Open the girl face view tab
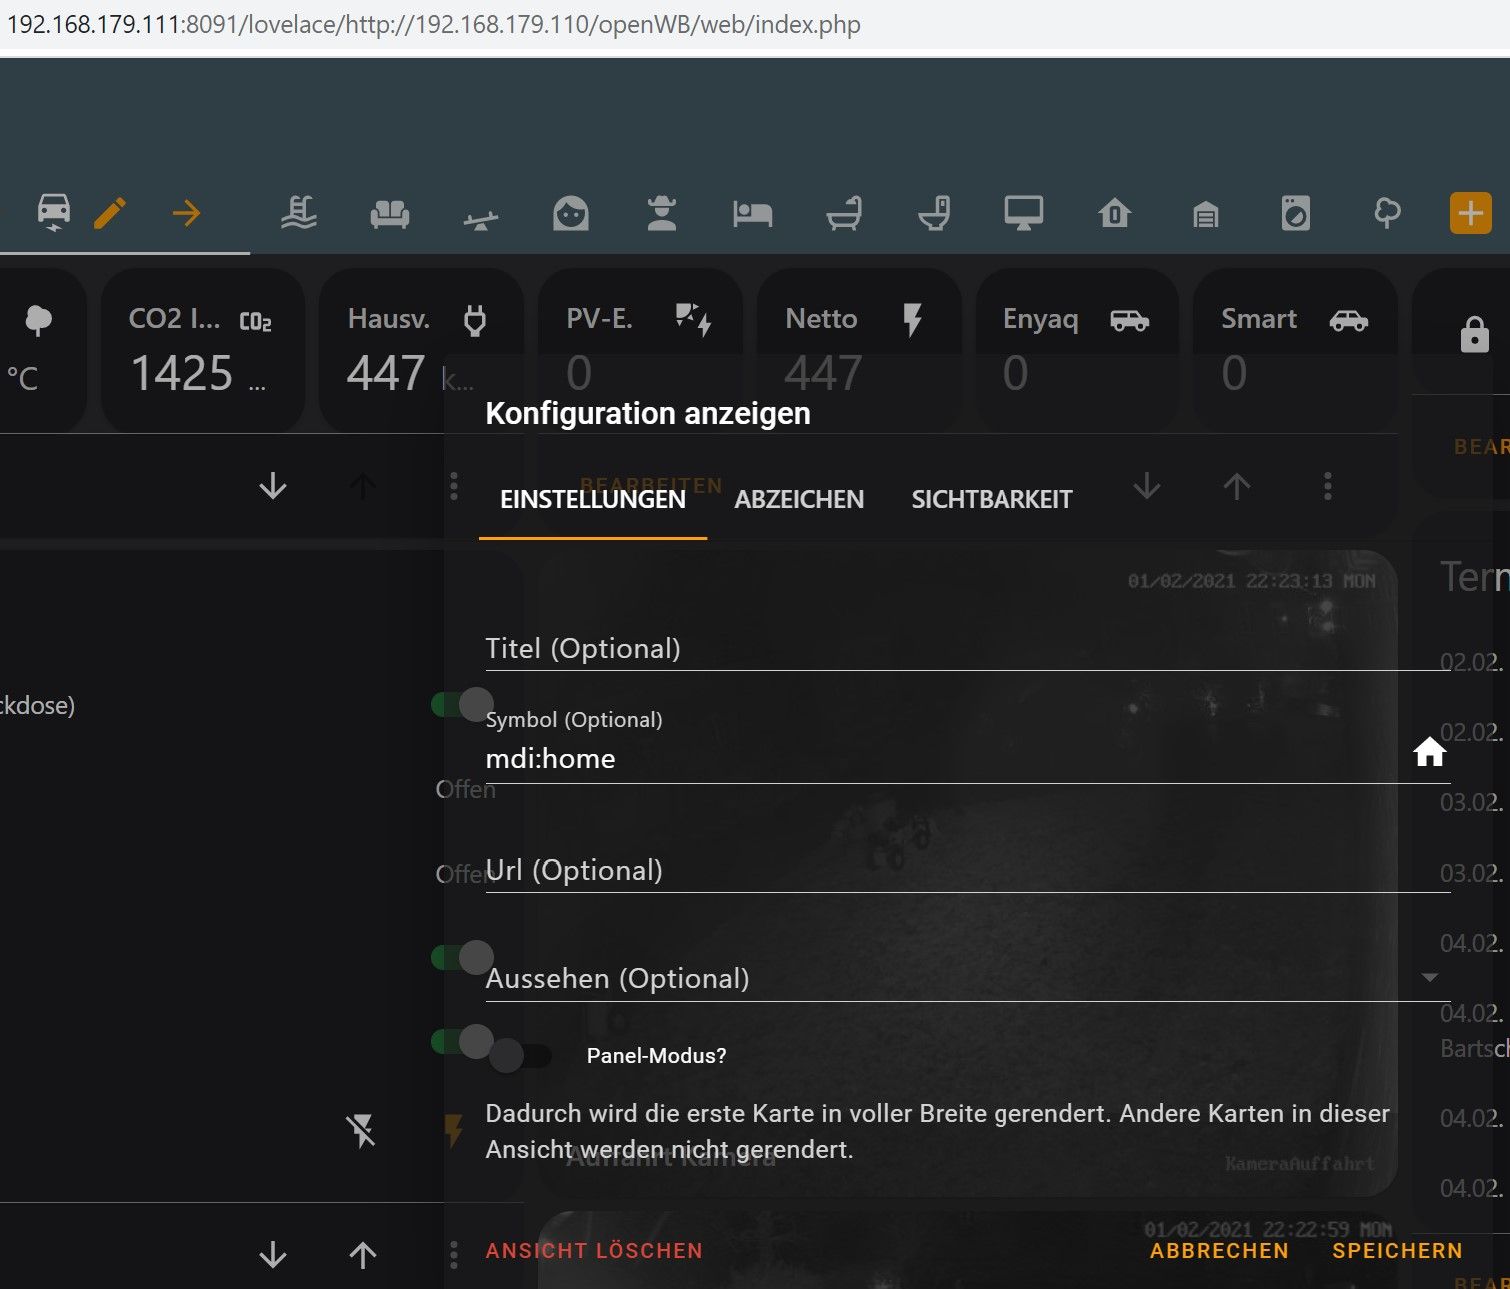This screenshot has height=1289, width=1510. [x=571, y=213]
